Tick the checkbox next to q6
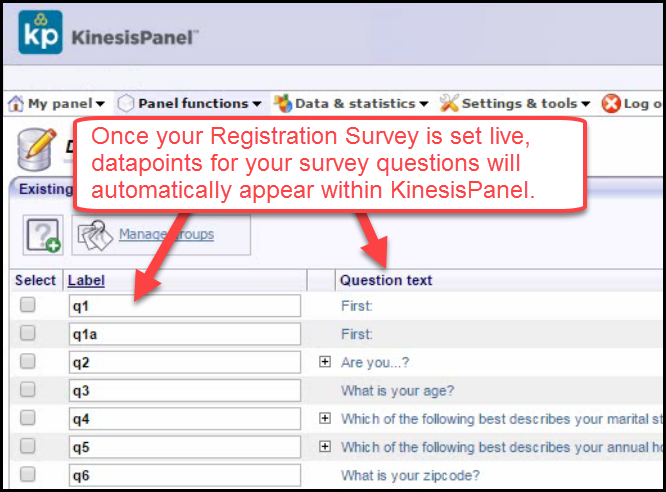This screenshot has height=492, width=666. coord(28,474)
